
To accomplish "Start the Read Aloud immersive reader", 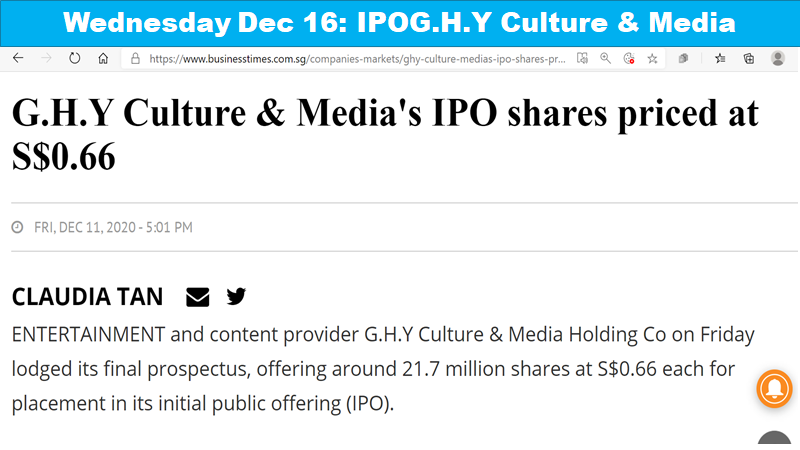I will [582, 59].
